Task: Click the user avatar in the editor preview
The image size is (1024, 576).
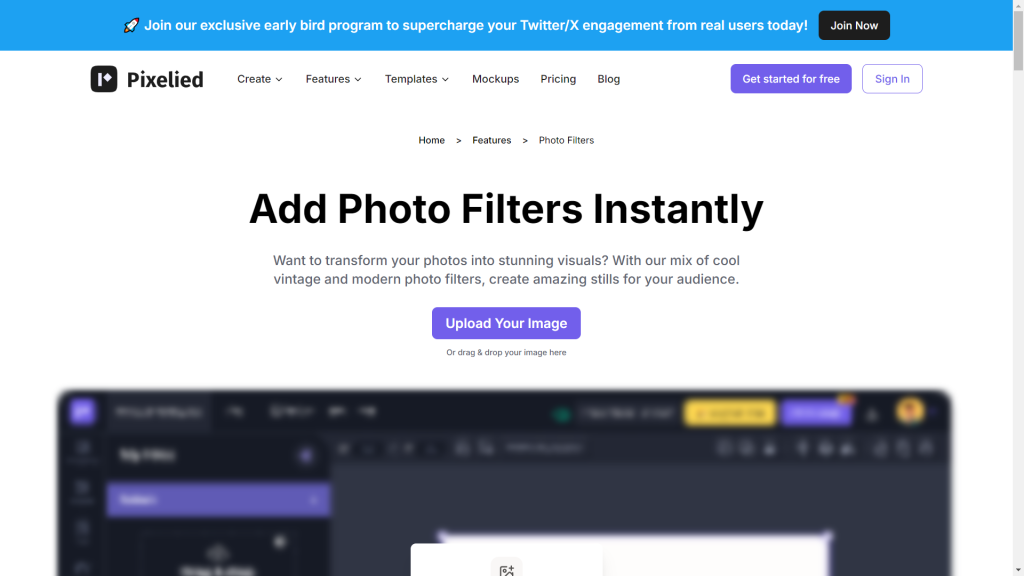Action: (909, 411)
